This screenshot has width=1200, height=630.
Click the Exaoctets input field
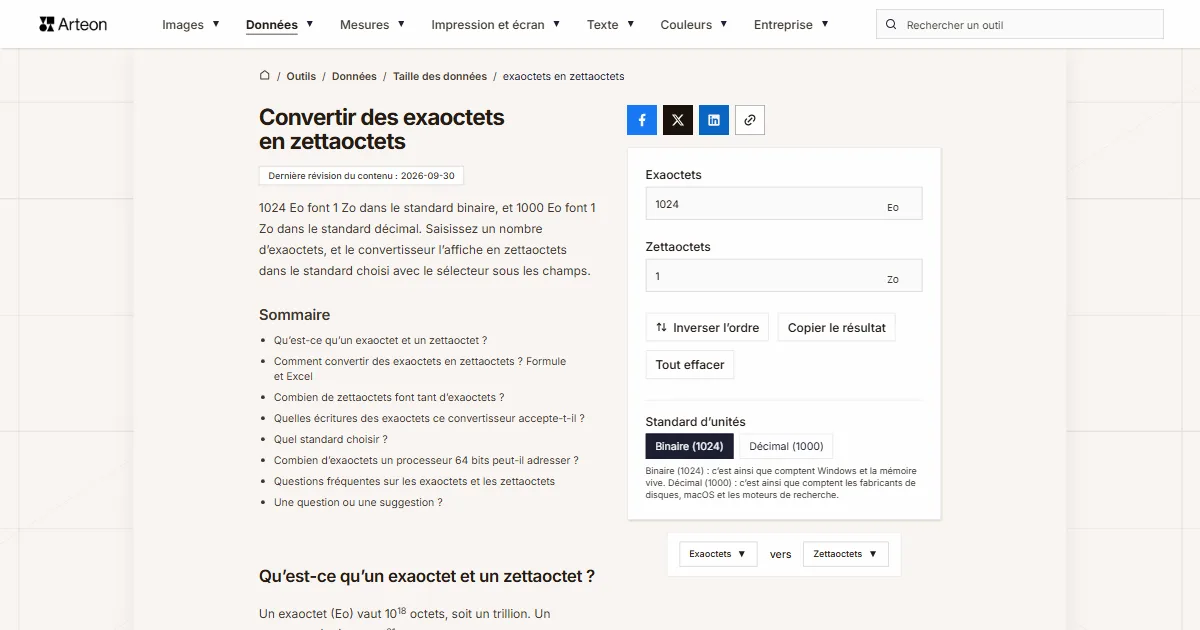[784, 204]
